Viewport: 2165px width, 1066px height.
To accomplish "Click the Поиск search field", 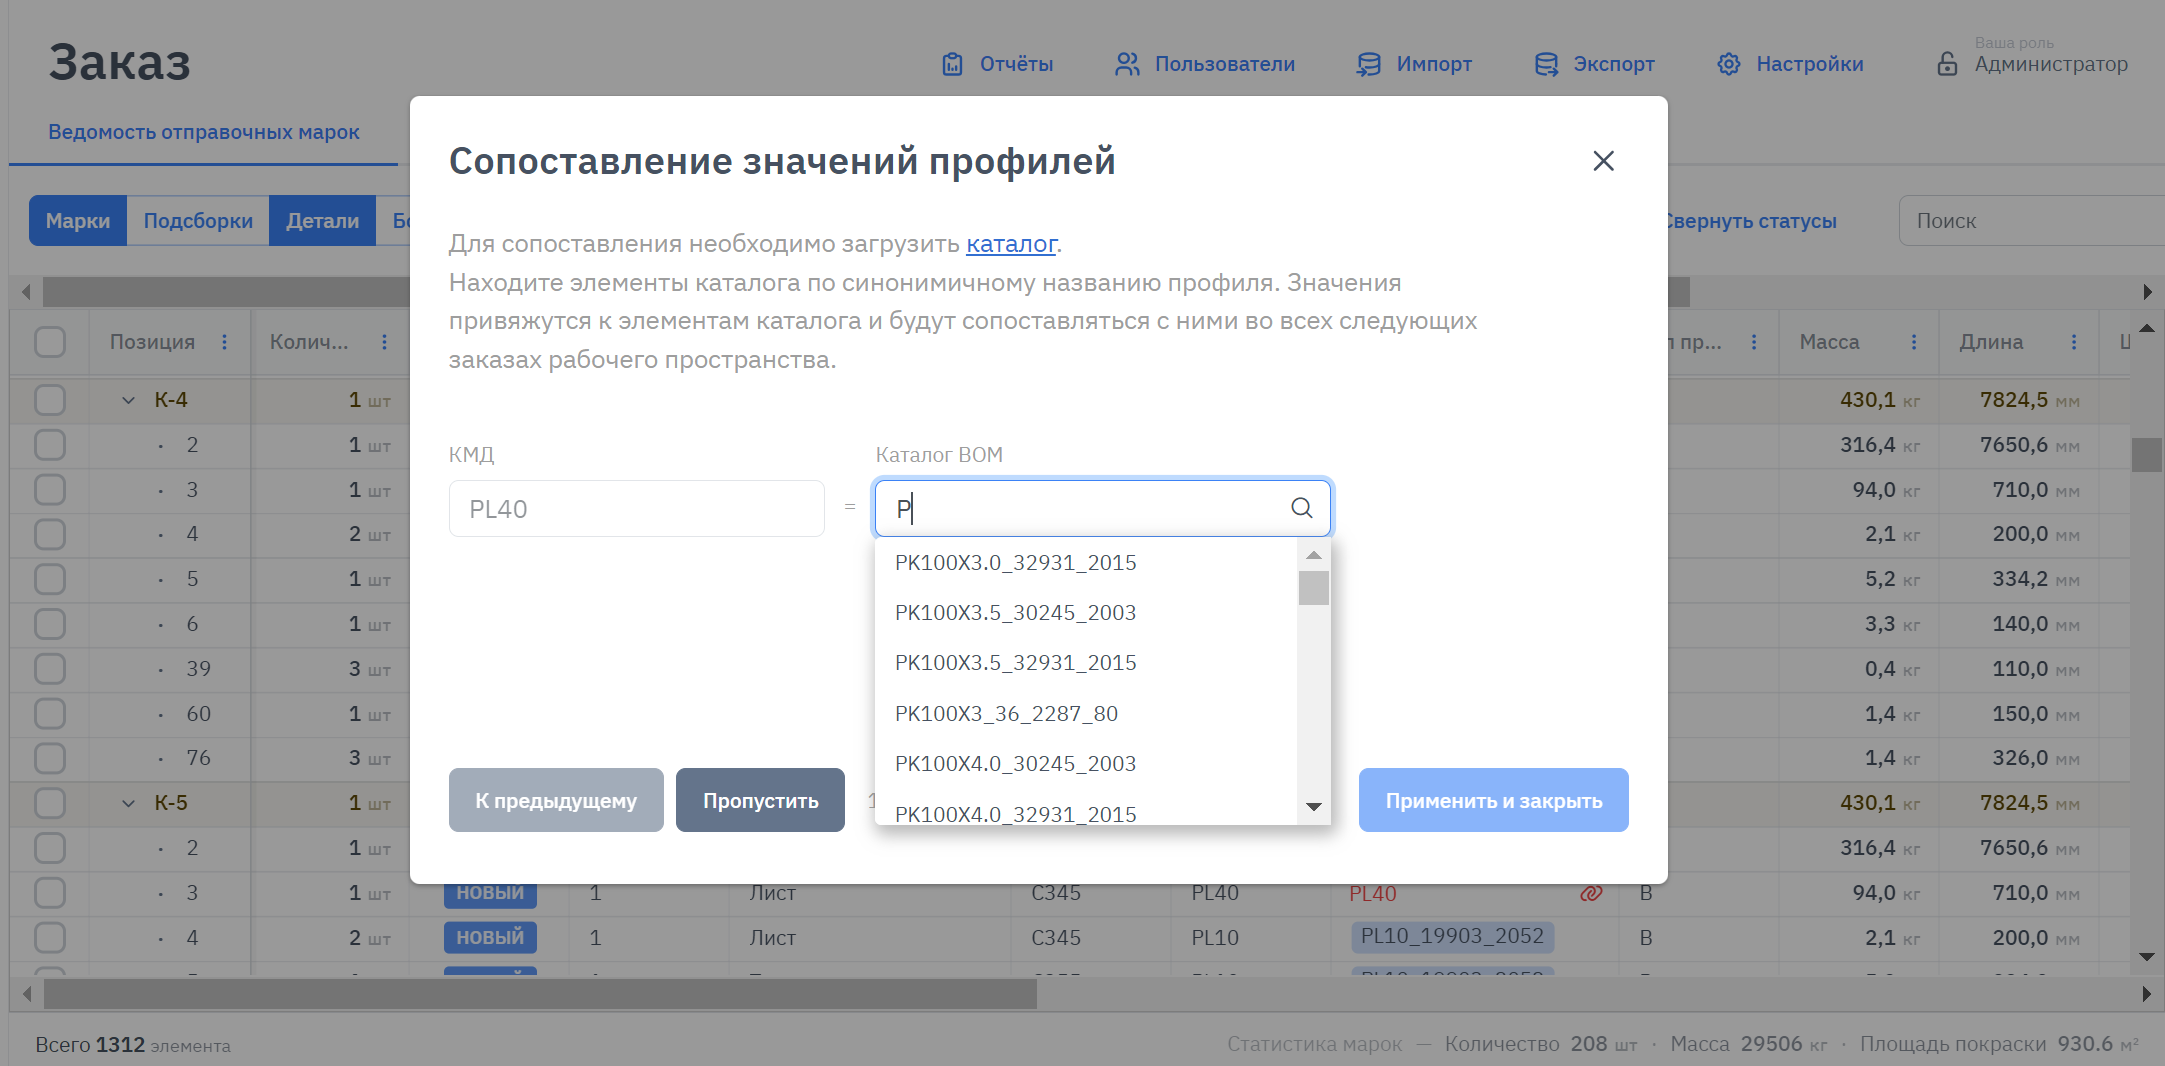I will pyautogui.click(x=2030, y=221).
